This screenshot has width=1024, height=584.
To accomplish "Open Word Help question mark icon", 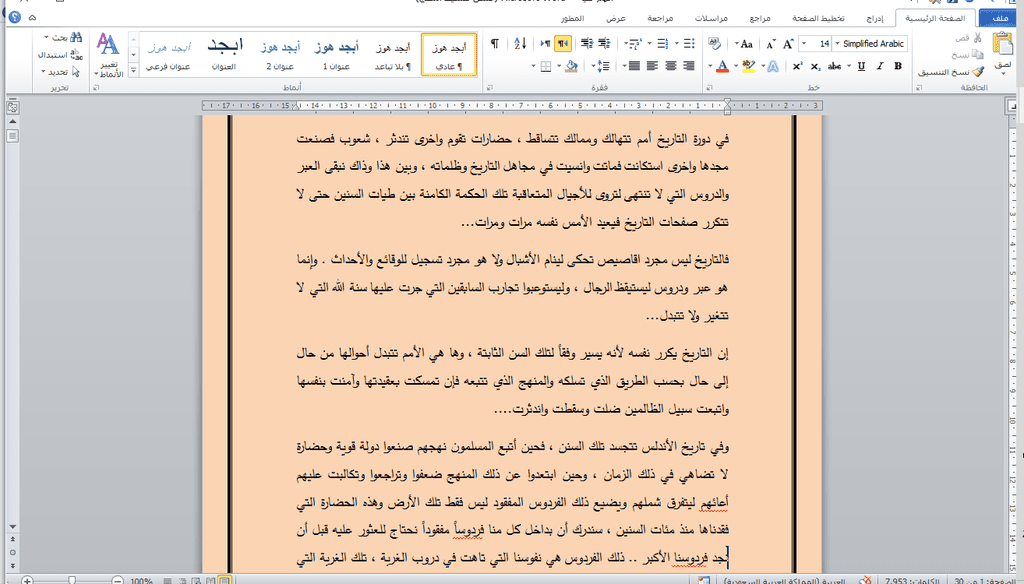I will (x=15, y=17).
